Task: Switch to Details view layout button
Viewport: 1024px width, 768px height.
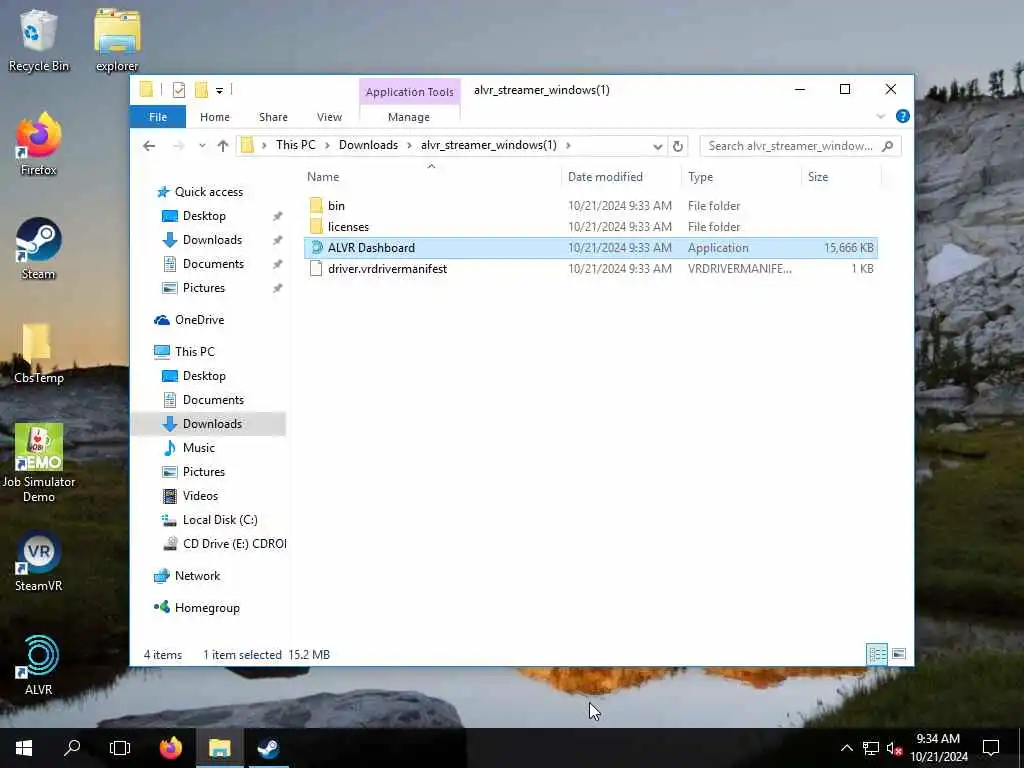Action: click(x=876, y=654)
